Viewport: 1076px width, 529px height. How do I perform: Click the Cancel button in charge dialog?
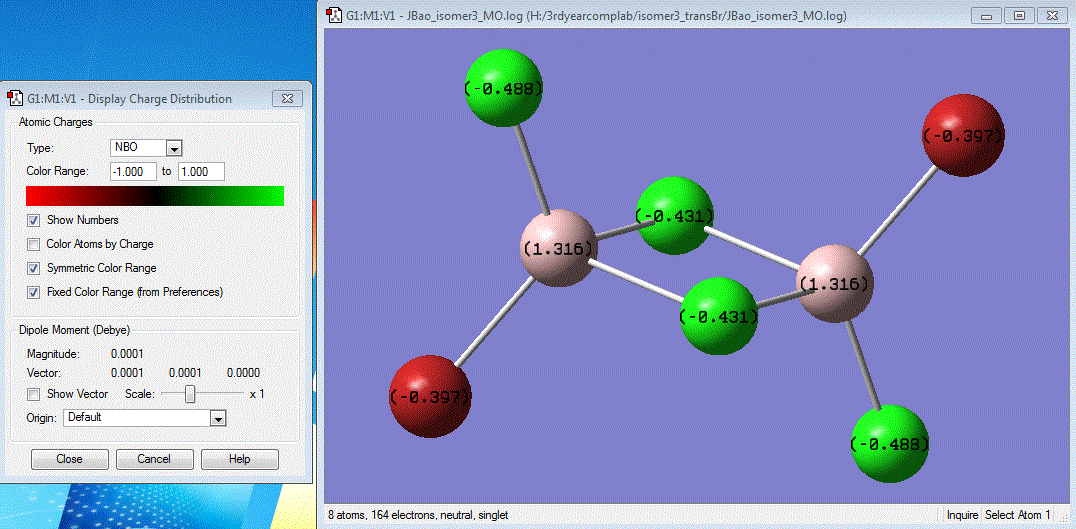pos(154,459)
